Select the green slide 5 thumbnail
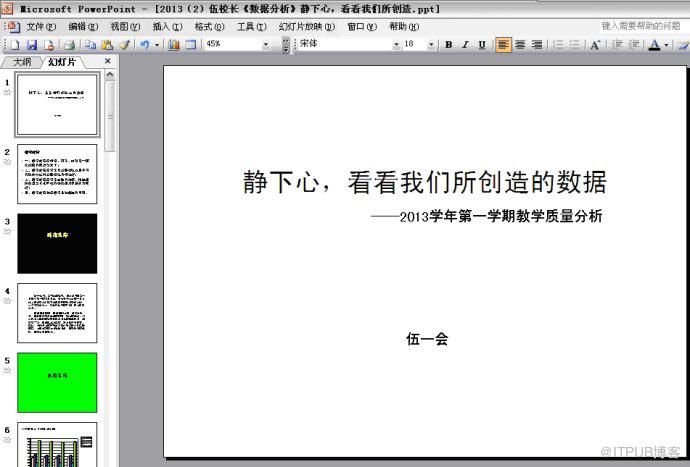The image size is (690, 467). (x=57, y=382)
